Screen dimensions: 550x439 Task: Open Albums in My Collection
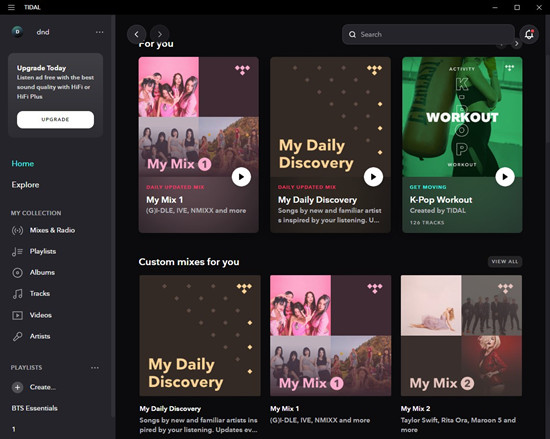[x=42, y=272]
